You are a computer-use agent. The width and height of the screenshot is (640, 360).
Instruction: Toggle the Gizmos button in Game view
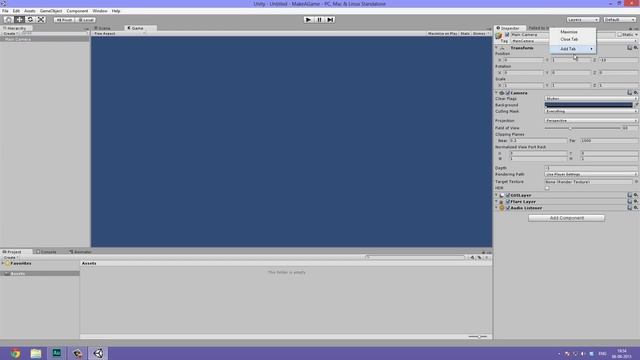[480, 33]
